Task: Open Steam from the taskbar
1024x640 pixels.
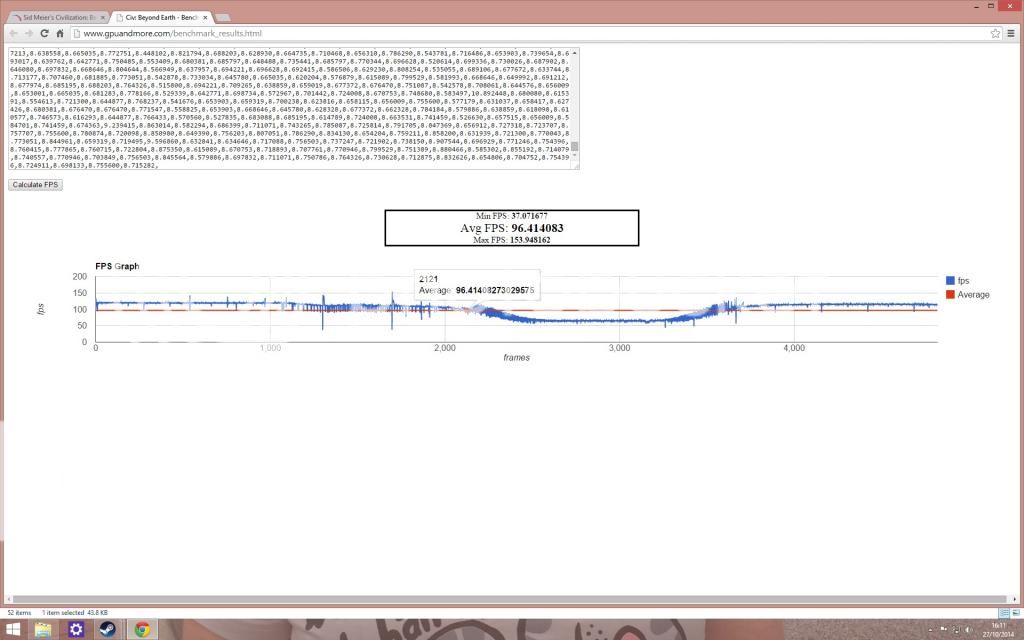Action: (x=108, y=629)
